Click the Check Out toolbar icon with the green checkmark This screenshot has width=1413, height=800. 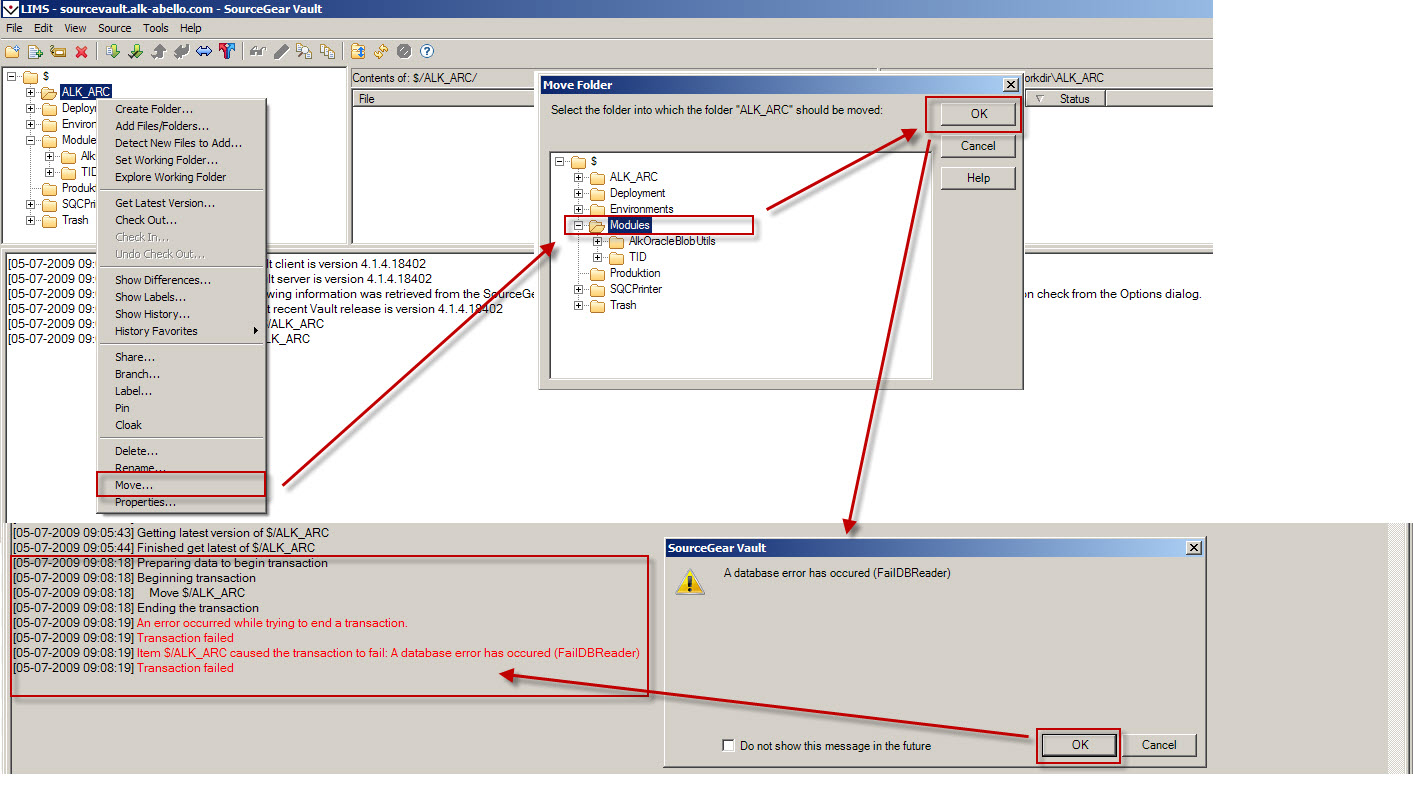(x=135, y=51)
